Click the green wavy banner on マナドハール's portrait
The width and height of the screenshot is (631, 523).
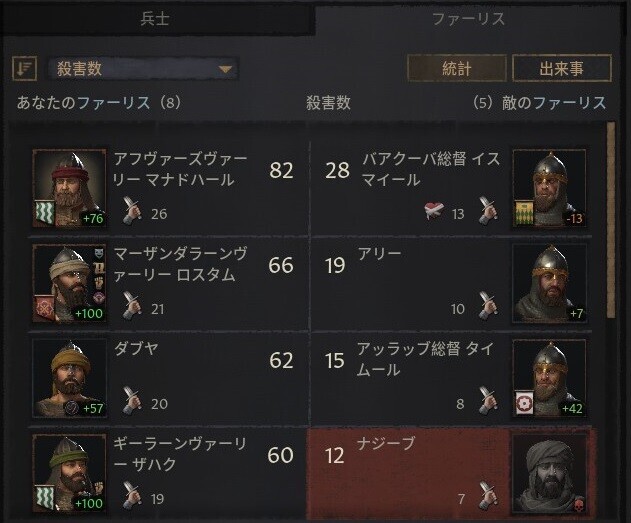44,212
